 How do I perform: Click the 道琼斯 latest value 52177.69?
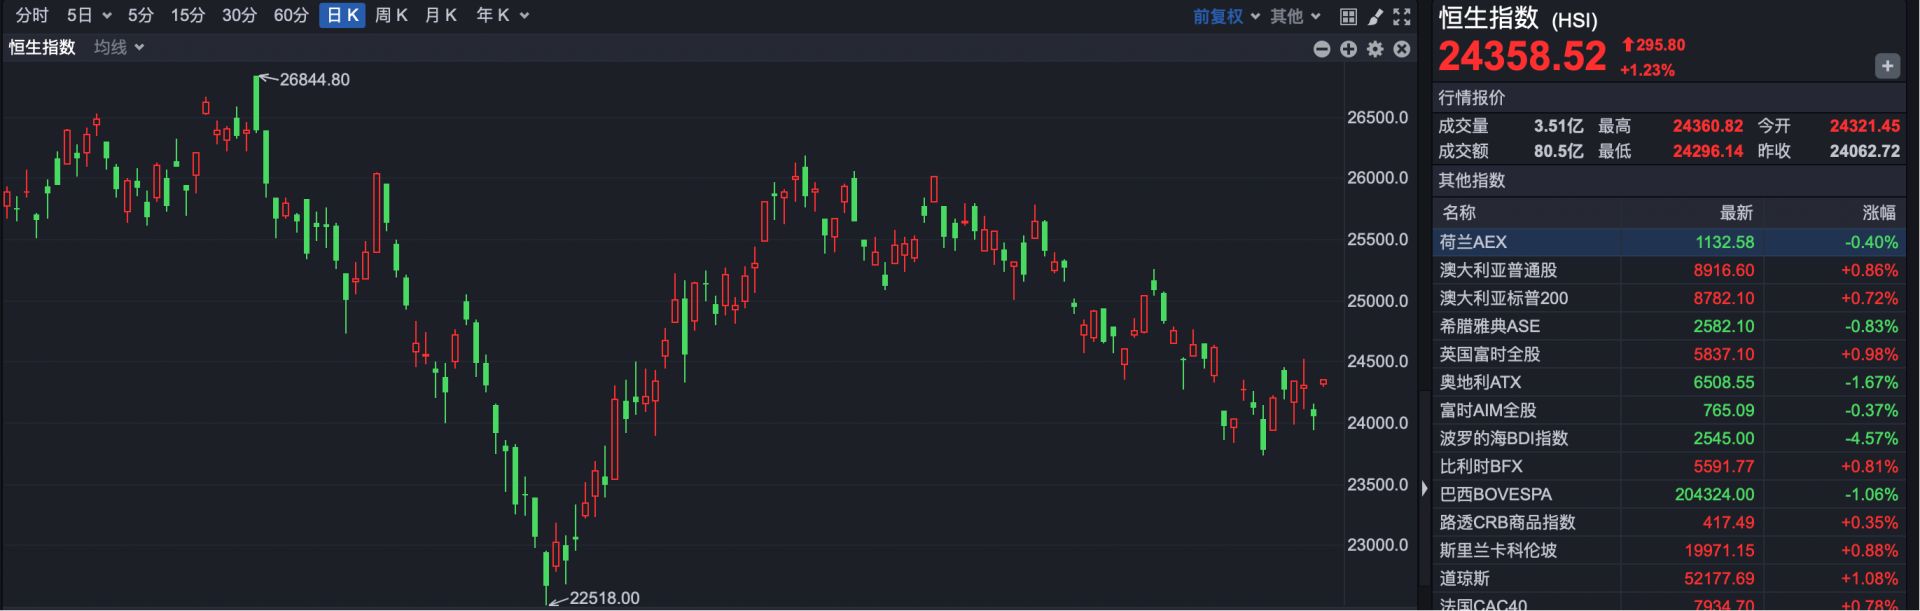(1719, 578)
